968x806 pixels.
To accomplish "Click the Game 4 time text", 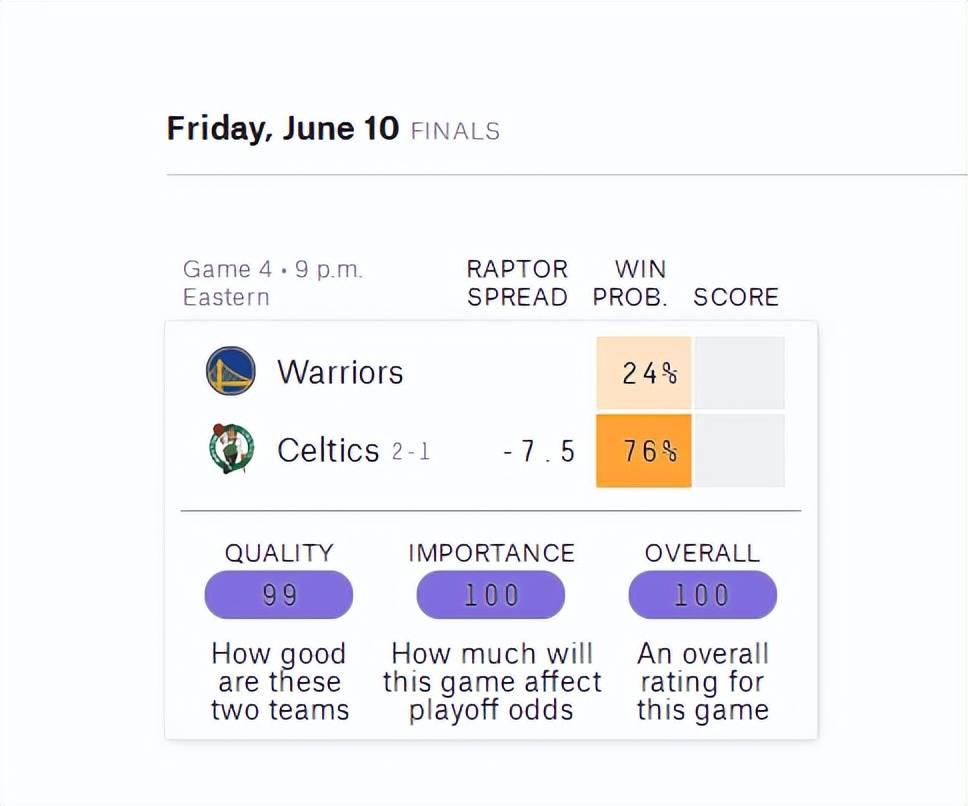I will 273,283.
